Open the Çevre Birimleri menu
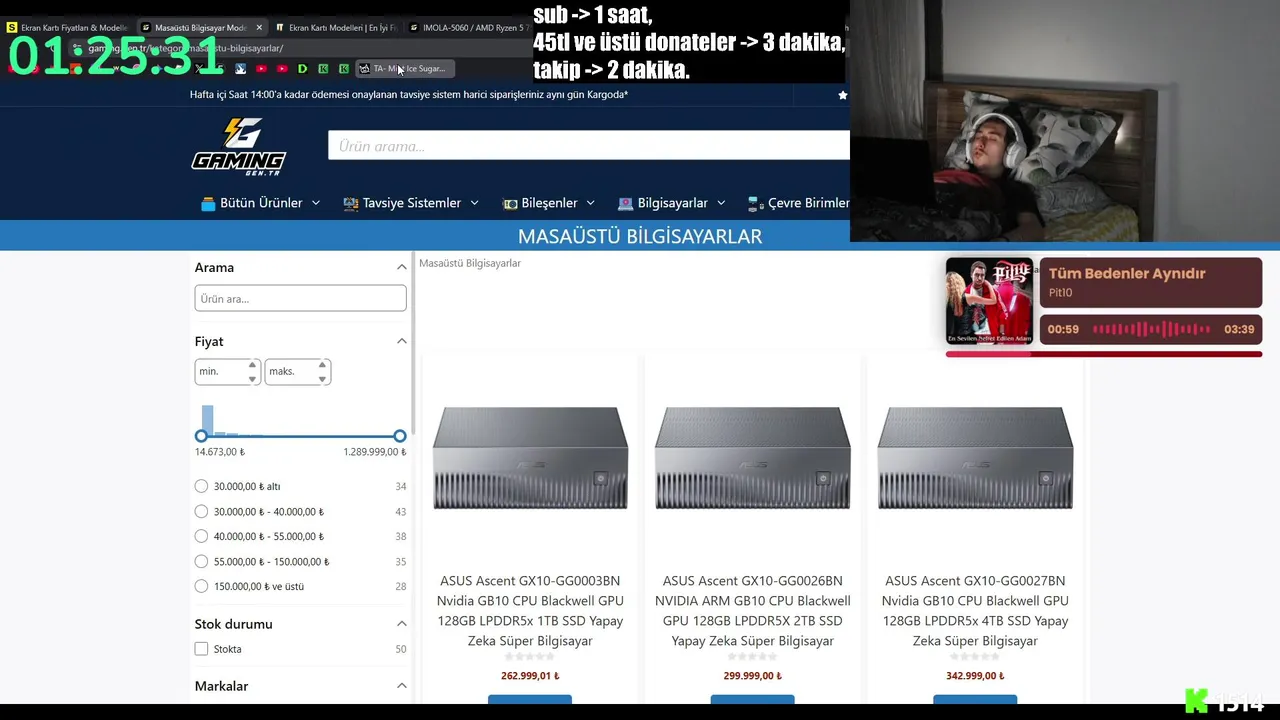The height and width of the screenshot is (720, 1280). [x=799, y=203]
